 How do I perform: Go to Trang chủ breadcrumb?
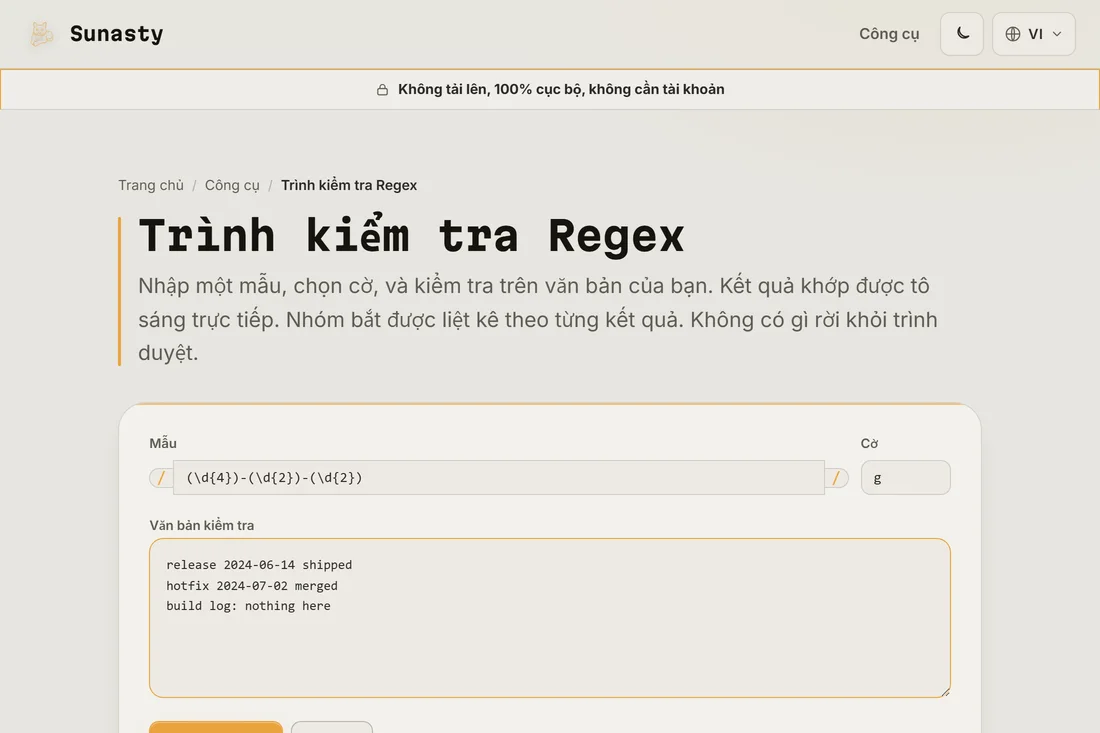click(151, 185)
